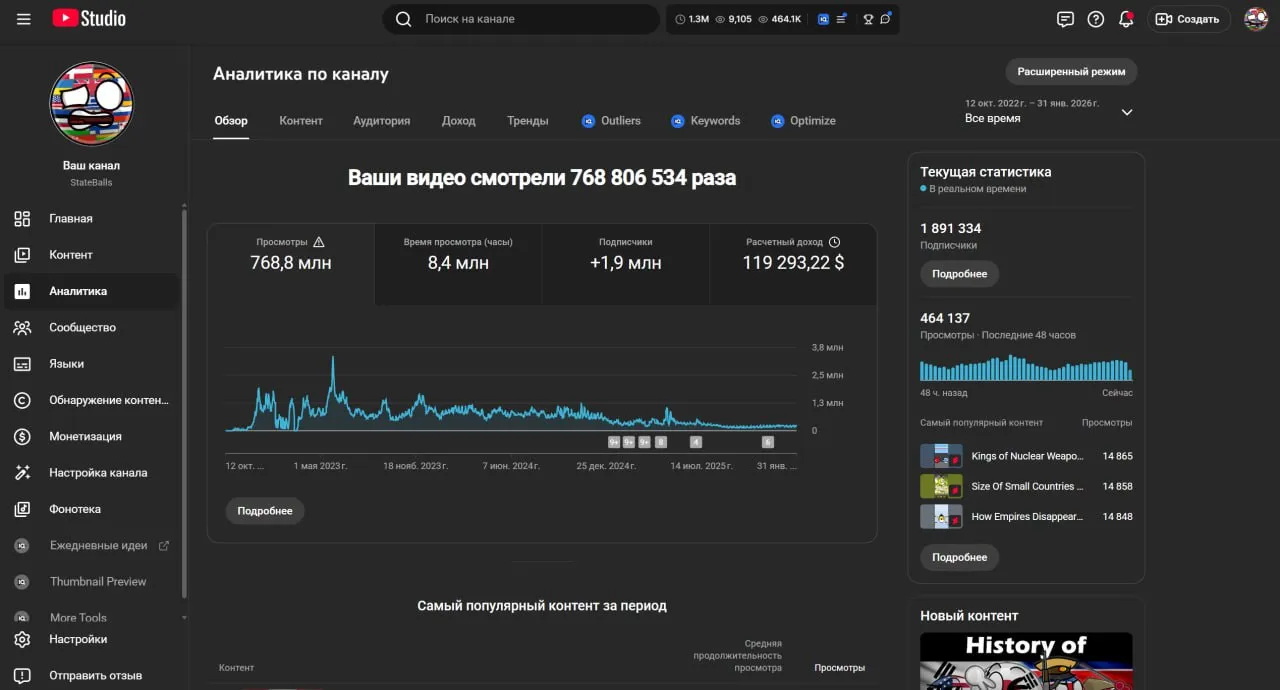Viewport: 1280px width, 690px height.
Task: Open the help question mark icon
Action: 1096,19
